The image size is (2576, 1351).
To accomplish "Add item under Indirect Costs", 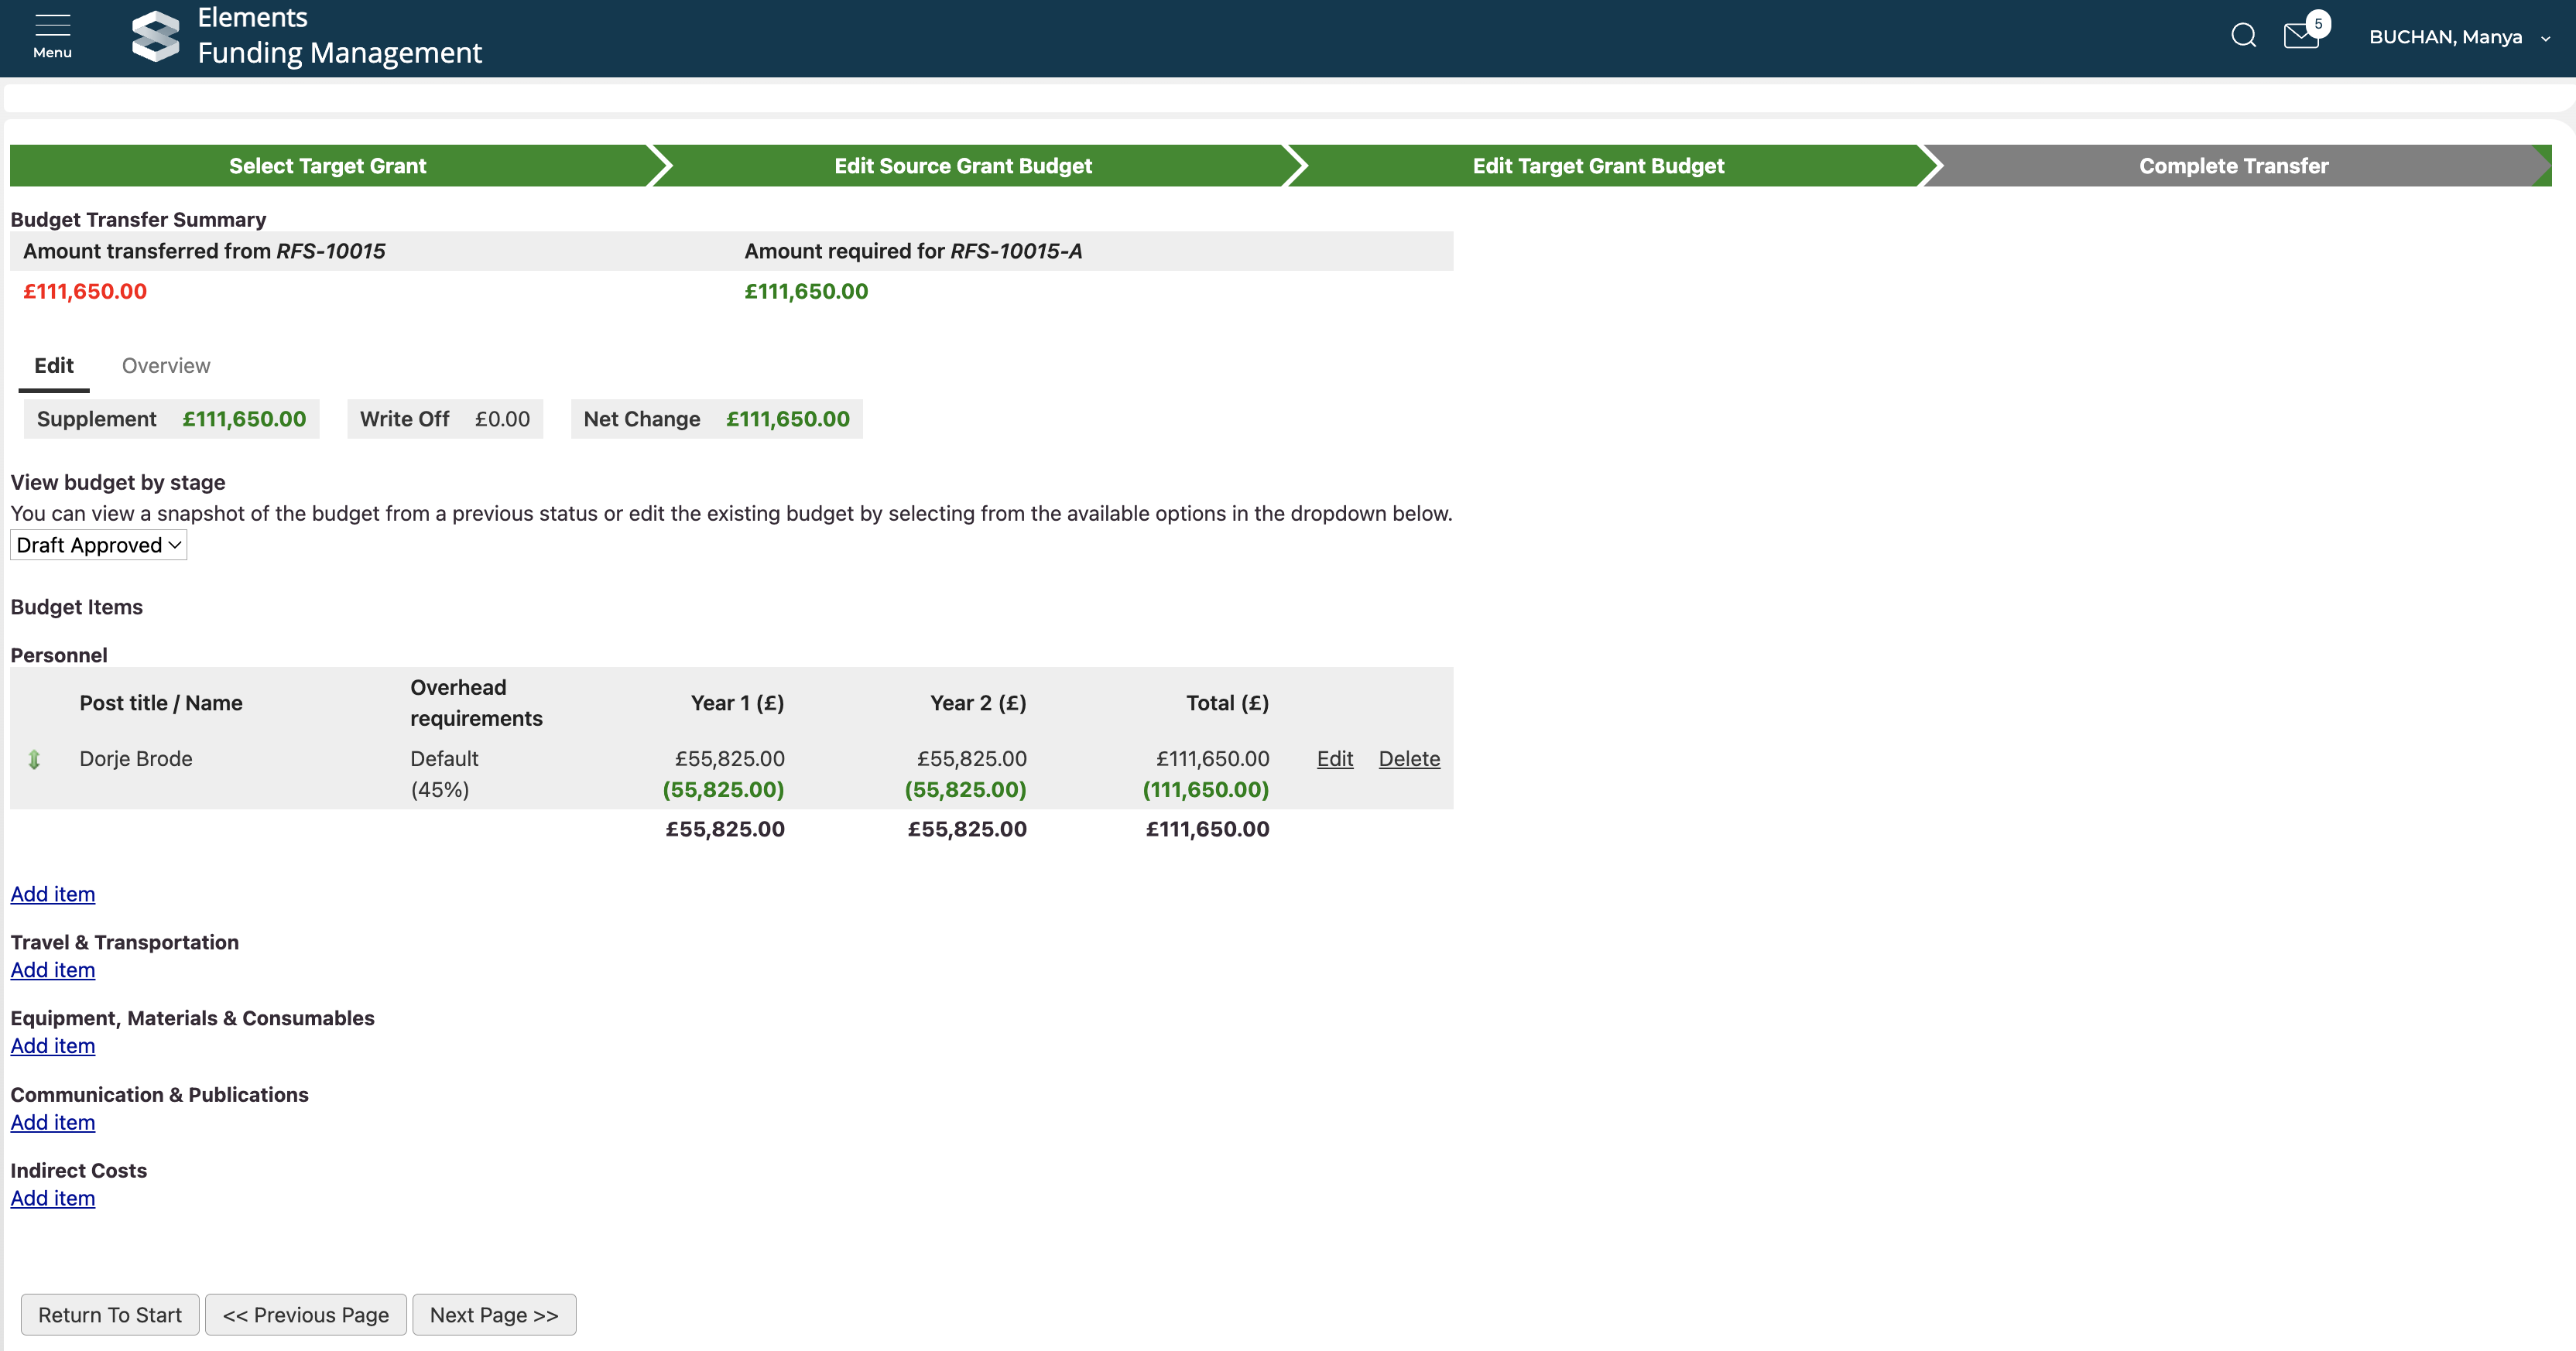I will click(53, 1198).
